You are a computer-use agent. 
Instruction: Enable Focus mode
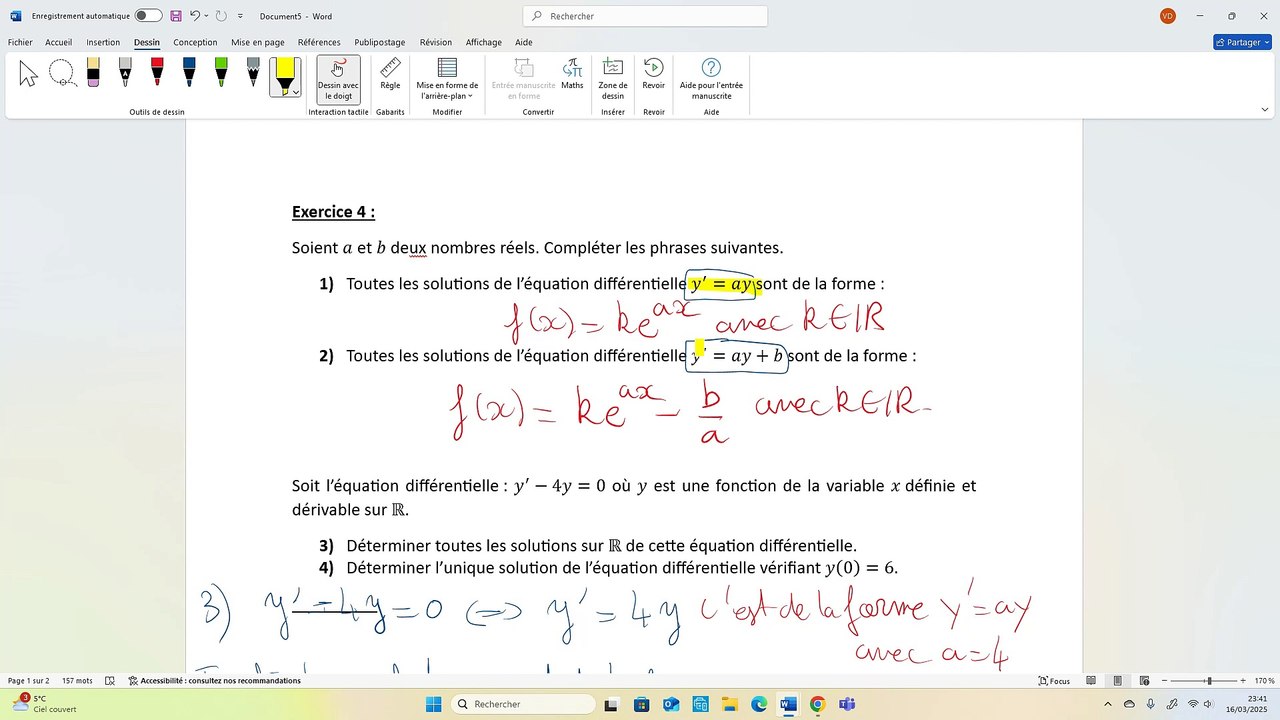click(x=1054, y=681)
